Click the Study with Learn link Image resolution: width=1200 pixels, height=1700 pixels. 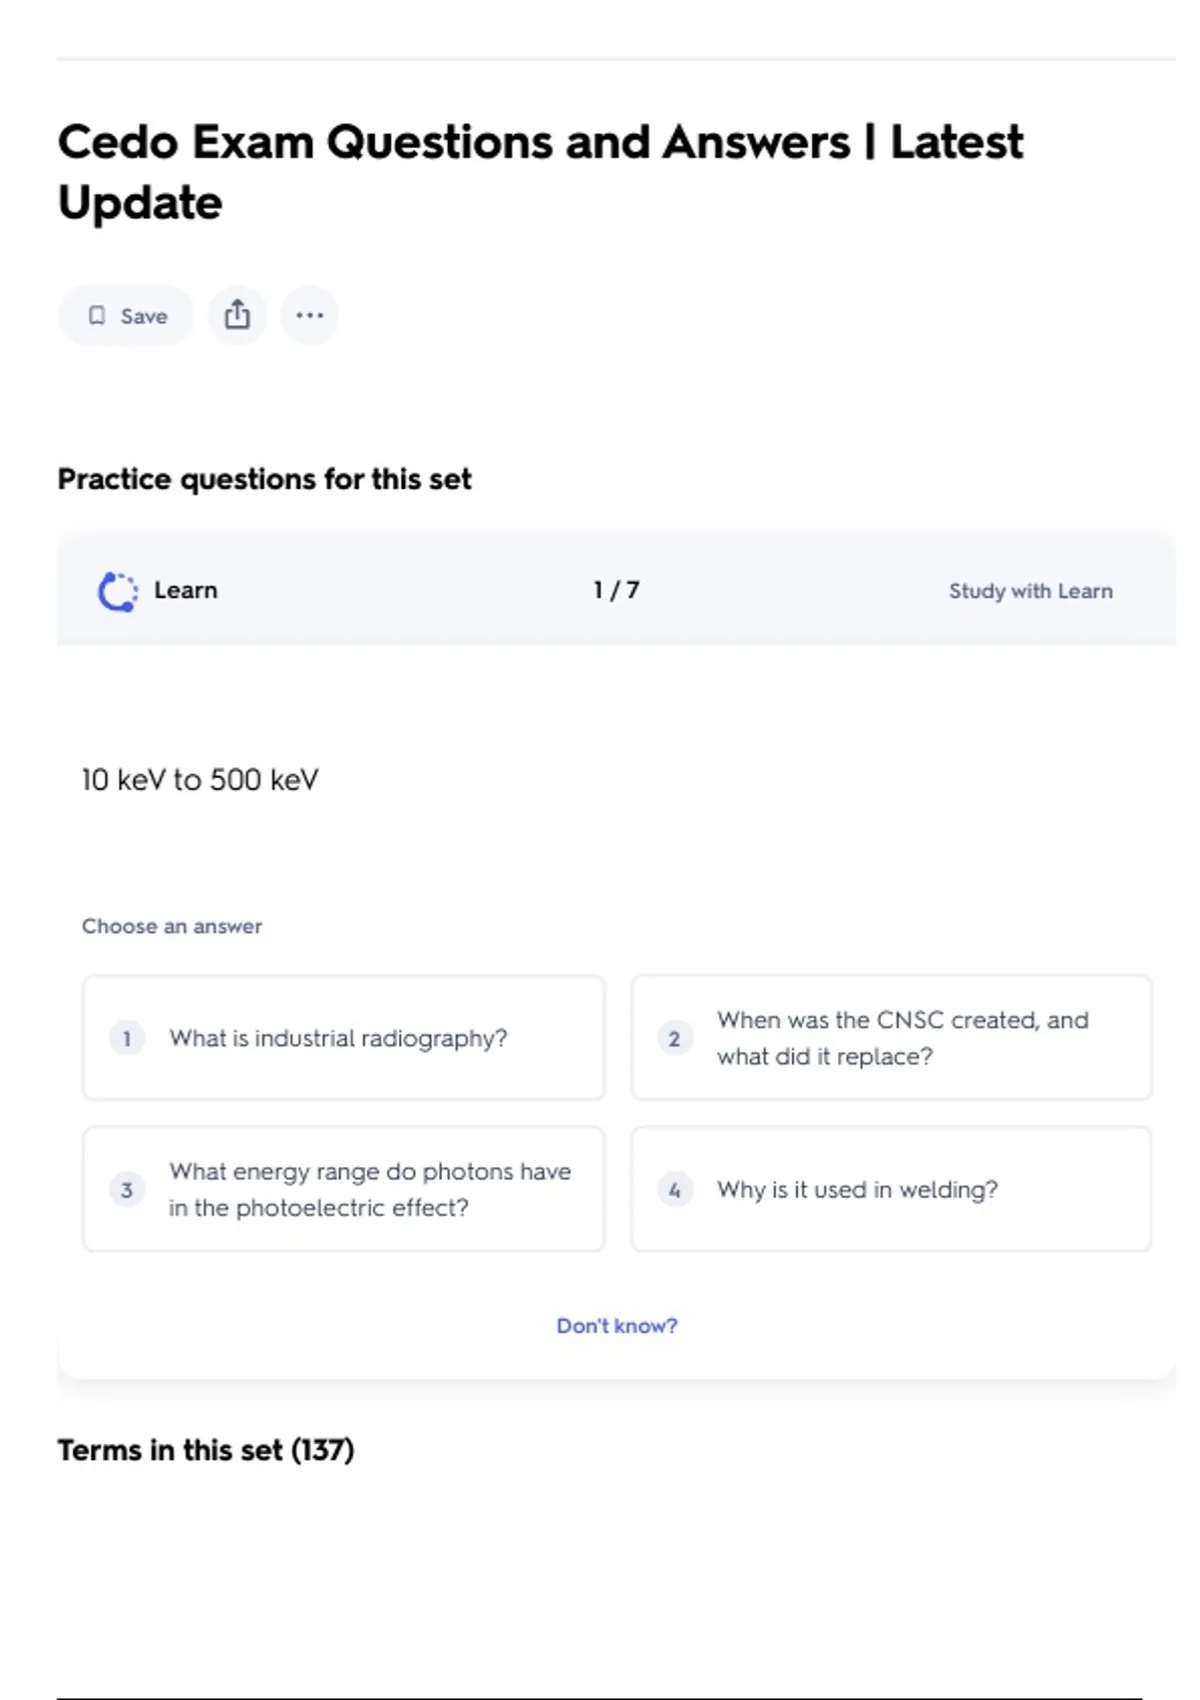pyautogui.click(x=1030, y=591)
